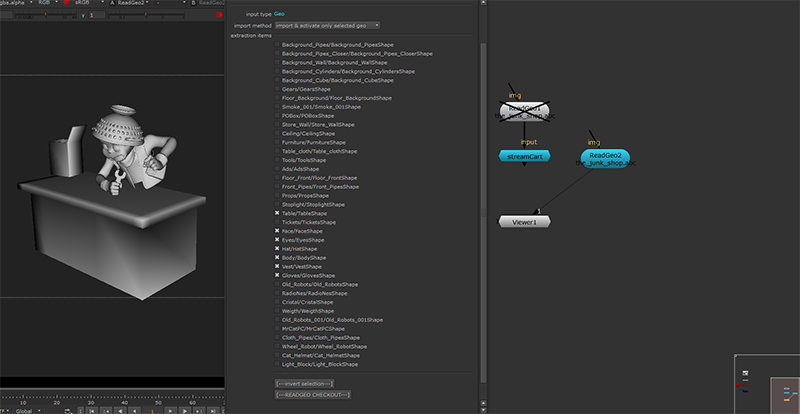Enable Gears/GearsShape checkbox

(x=277, y=89)
